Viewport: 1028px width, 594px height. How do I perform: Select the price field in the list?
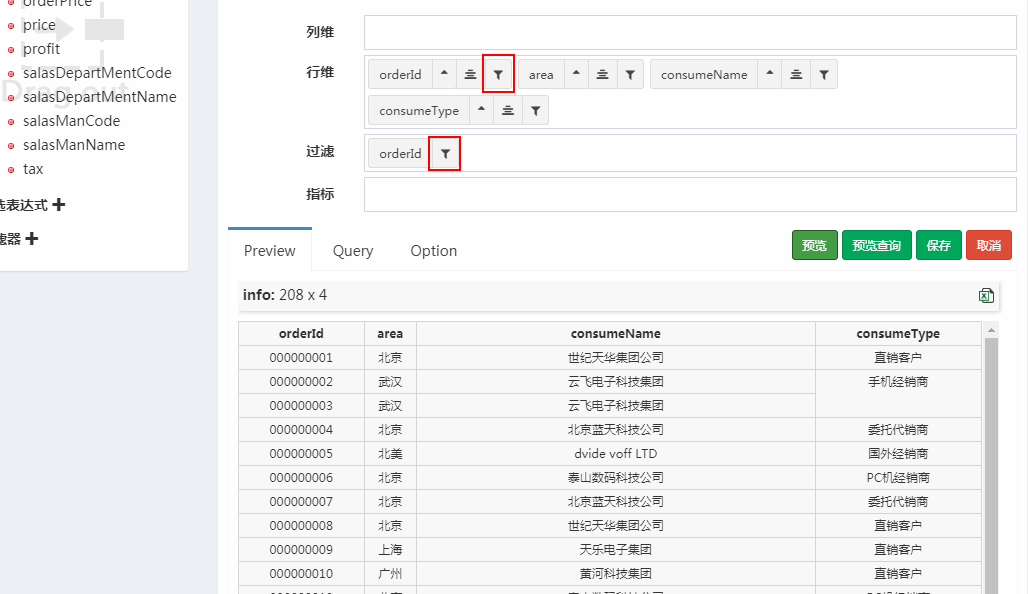pos(39,25)
